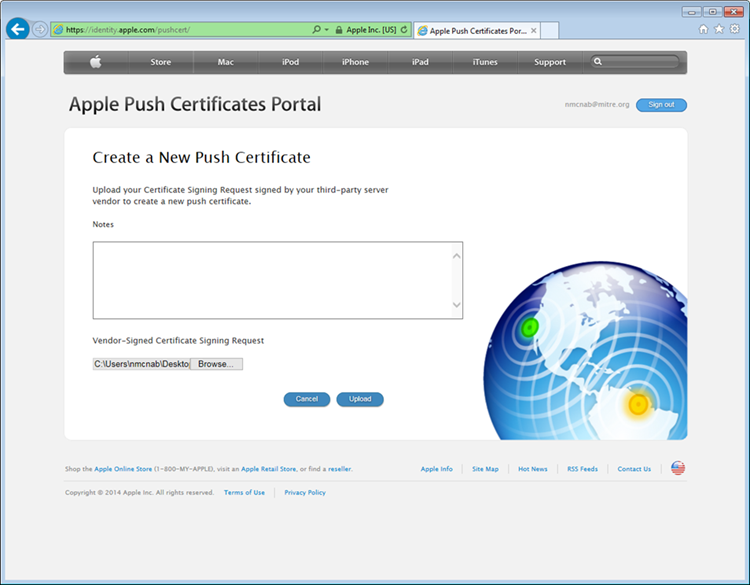Viewport: 750px width, 585px height.
Task: Open a new blank browser tab
Action: tap(549, 31)
